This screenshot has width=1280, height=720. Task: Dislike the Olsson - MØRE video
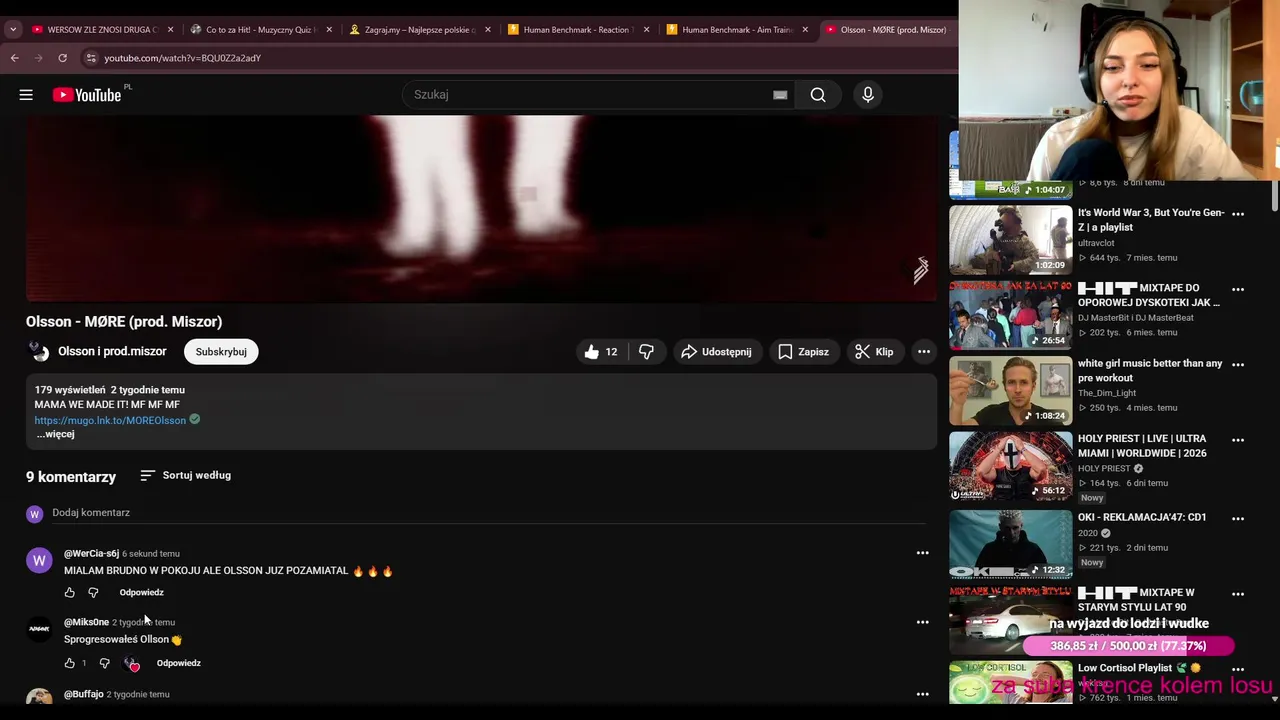pyautogui.click(x=646, y=352)
